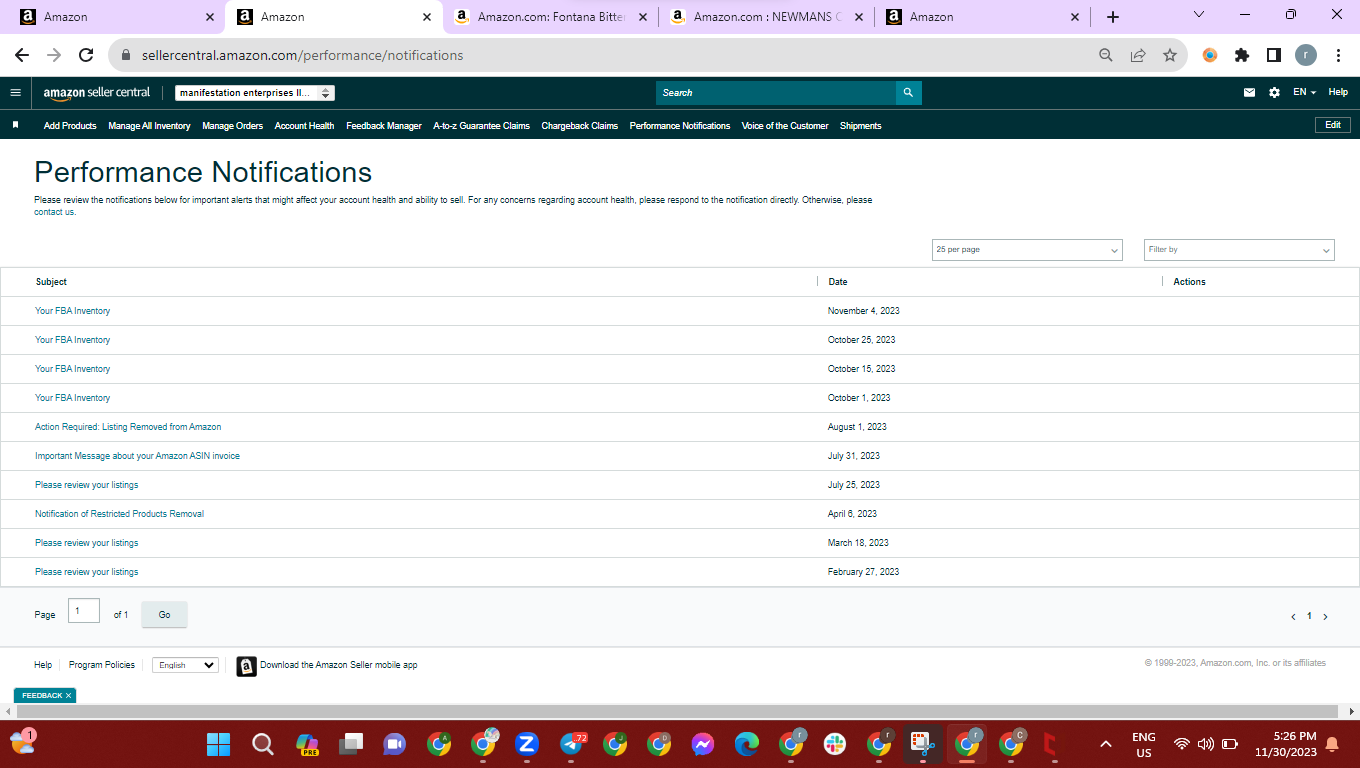
Task: Open Chrome's tab search chevron
Action: (x=1199, y=15)
